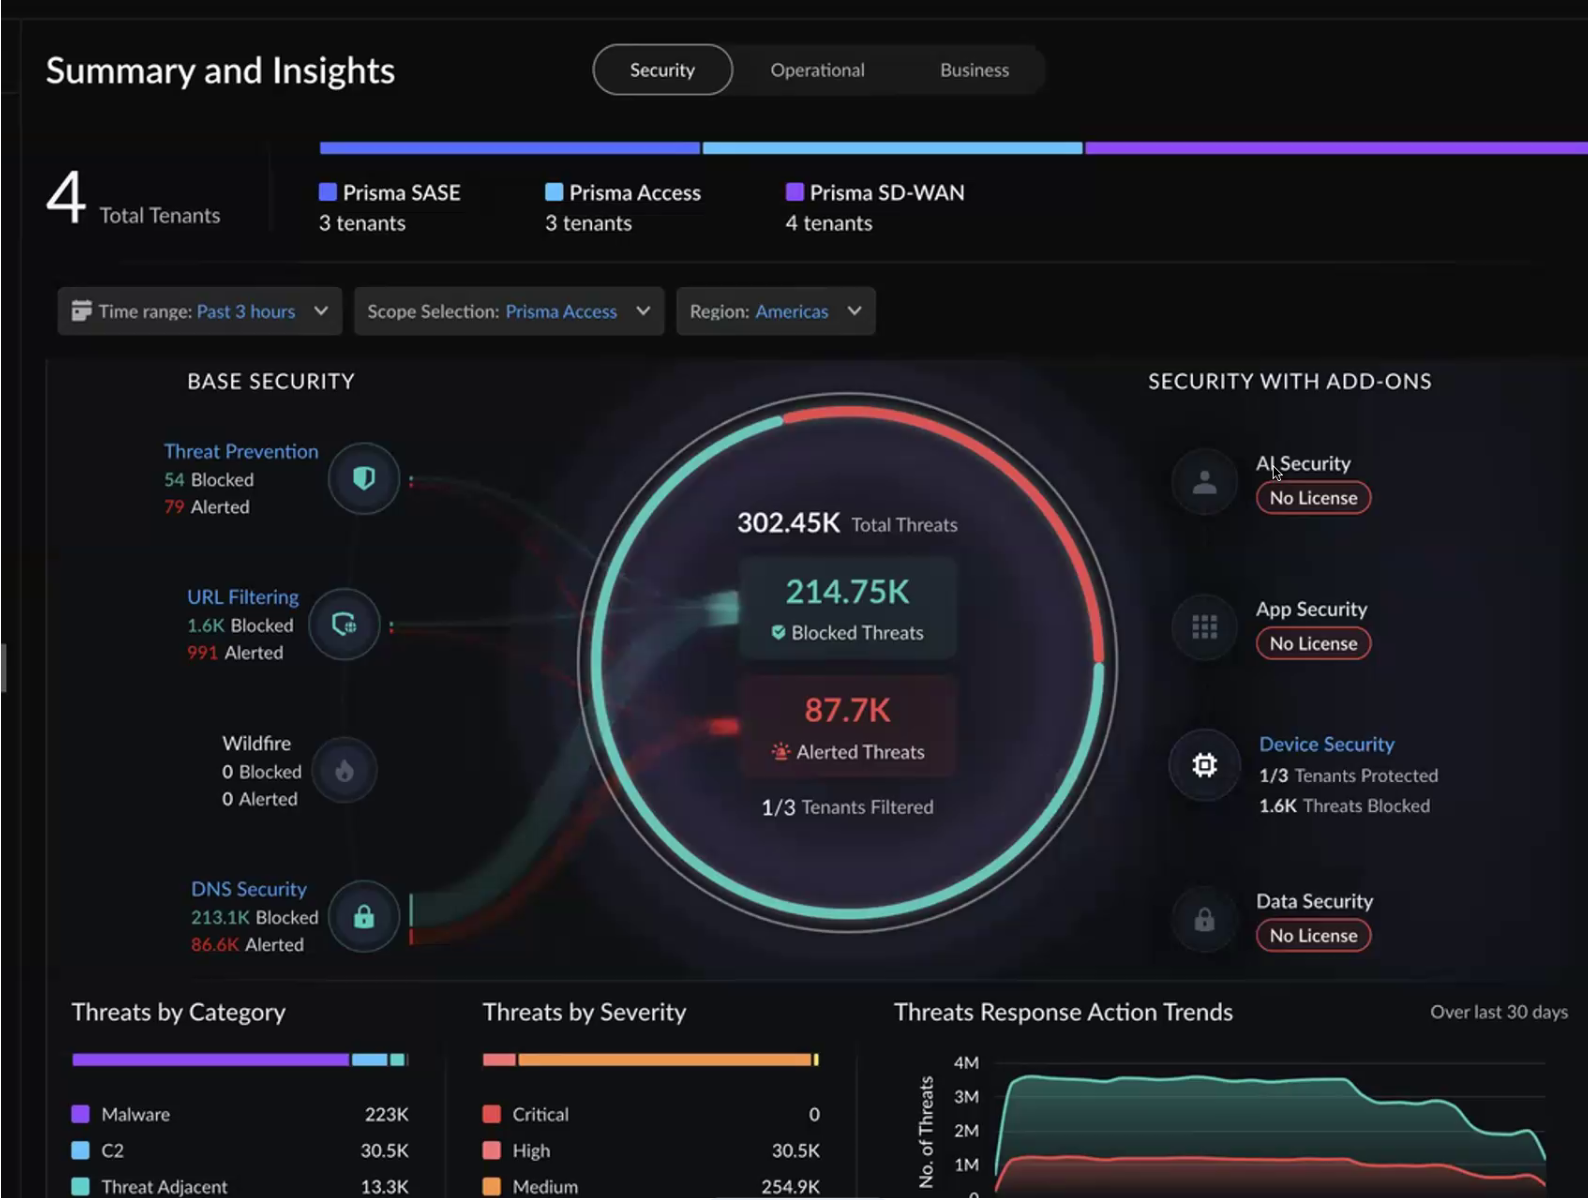Click the URL Filtering shield icon

click(344, 625)
